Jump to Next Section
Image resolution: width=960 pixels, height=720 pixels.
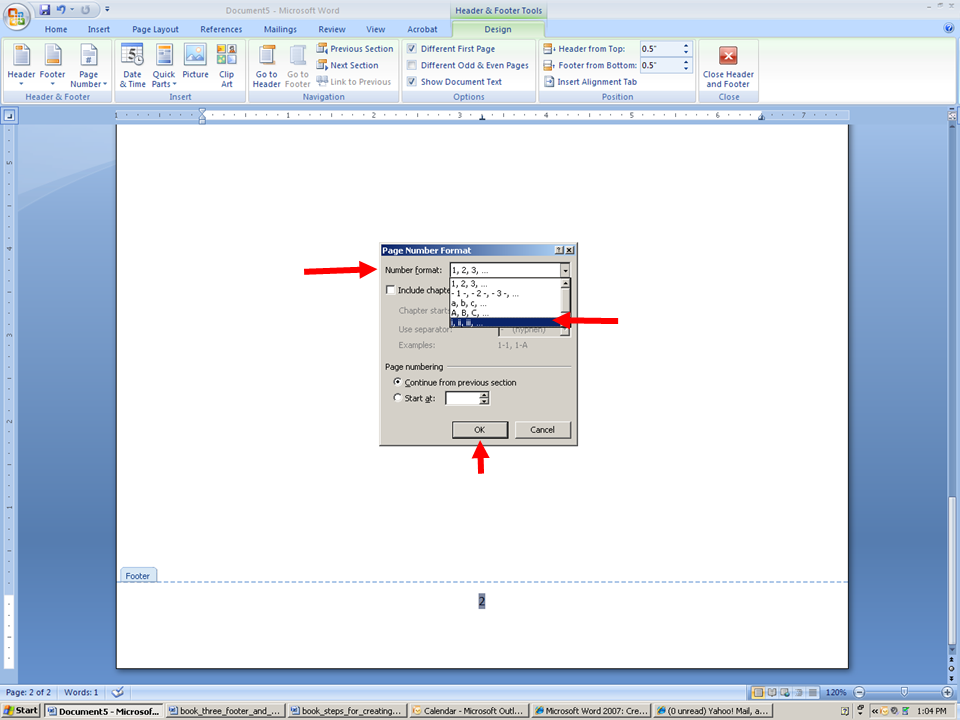tap(348, 65)
